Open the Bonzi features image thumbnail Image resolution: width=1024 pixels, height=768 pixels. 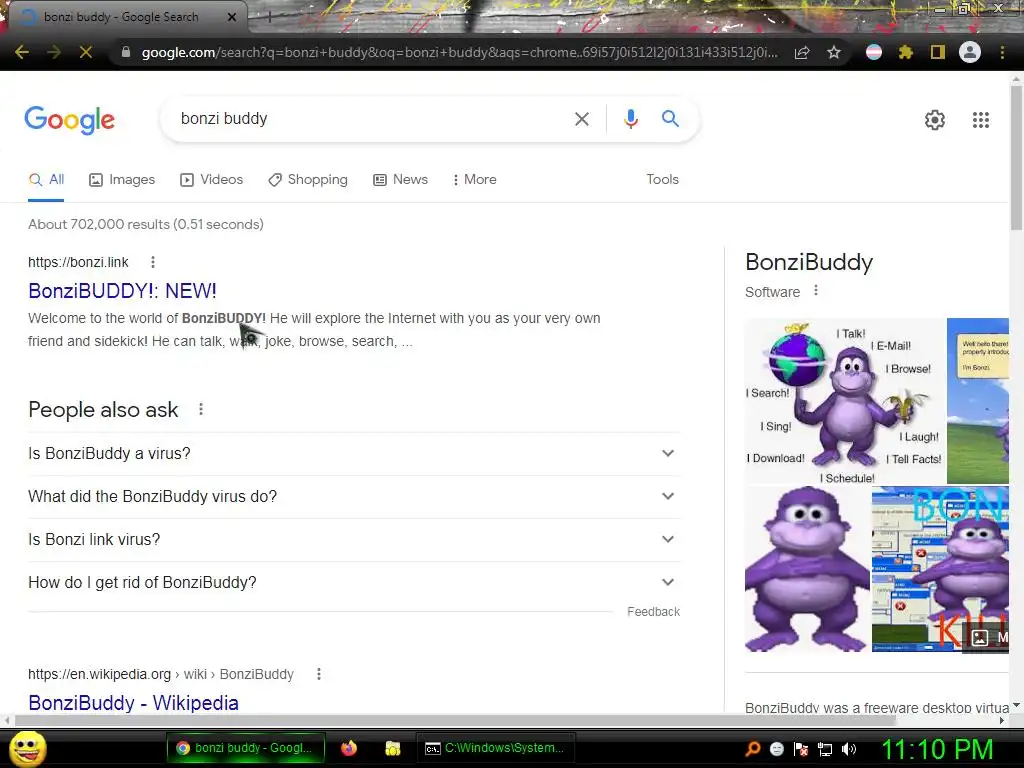(x=844, y=401)
